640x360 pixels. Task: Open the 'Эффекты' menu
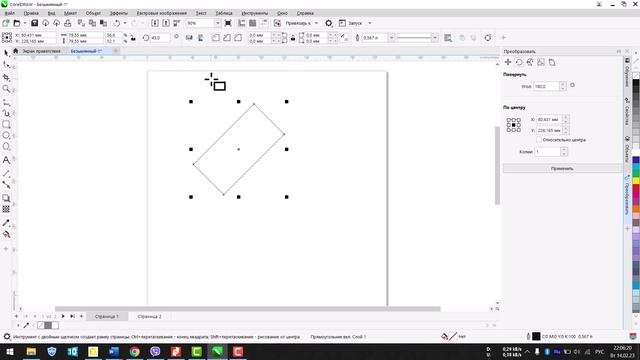(119, 13)
